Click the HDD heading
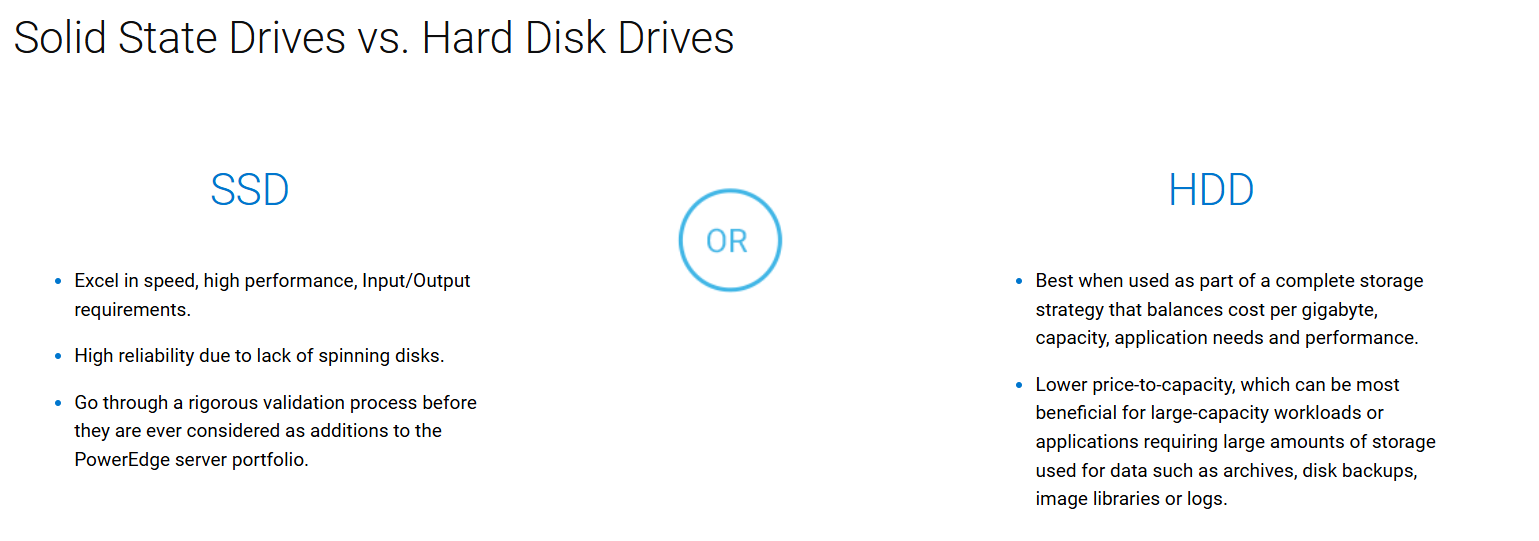 [1211, 190]
